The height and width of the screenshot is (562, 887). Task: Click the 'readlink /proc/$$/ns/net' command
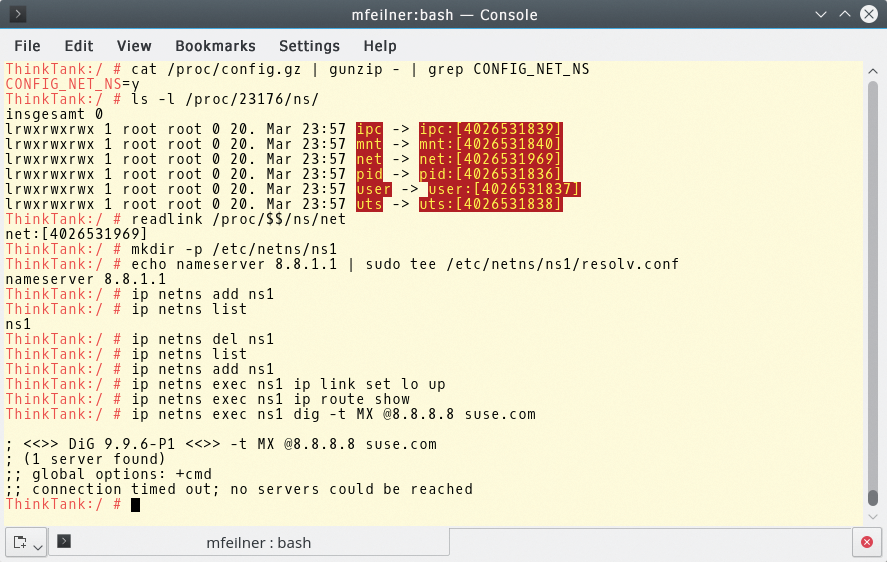(x=238, y=219)
